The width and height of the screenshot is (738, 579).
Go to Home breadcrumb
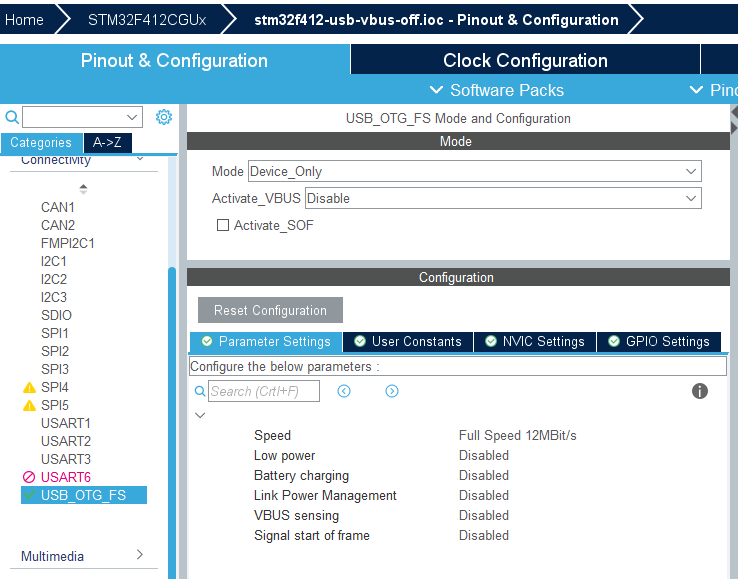(x=24, y=20)
